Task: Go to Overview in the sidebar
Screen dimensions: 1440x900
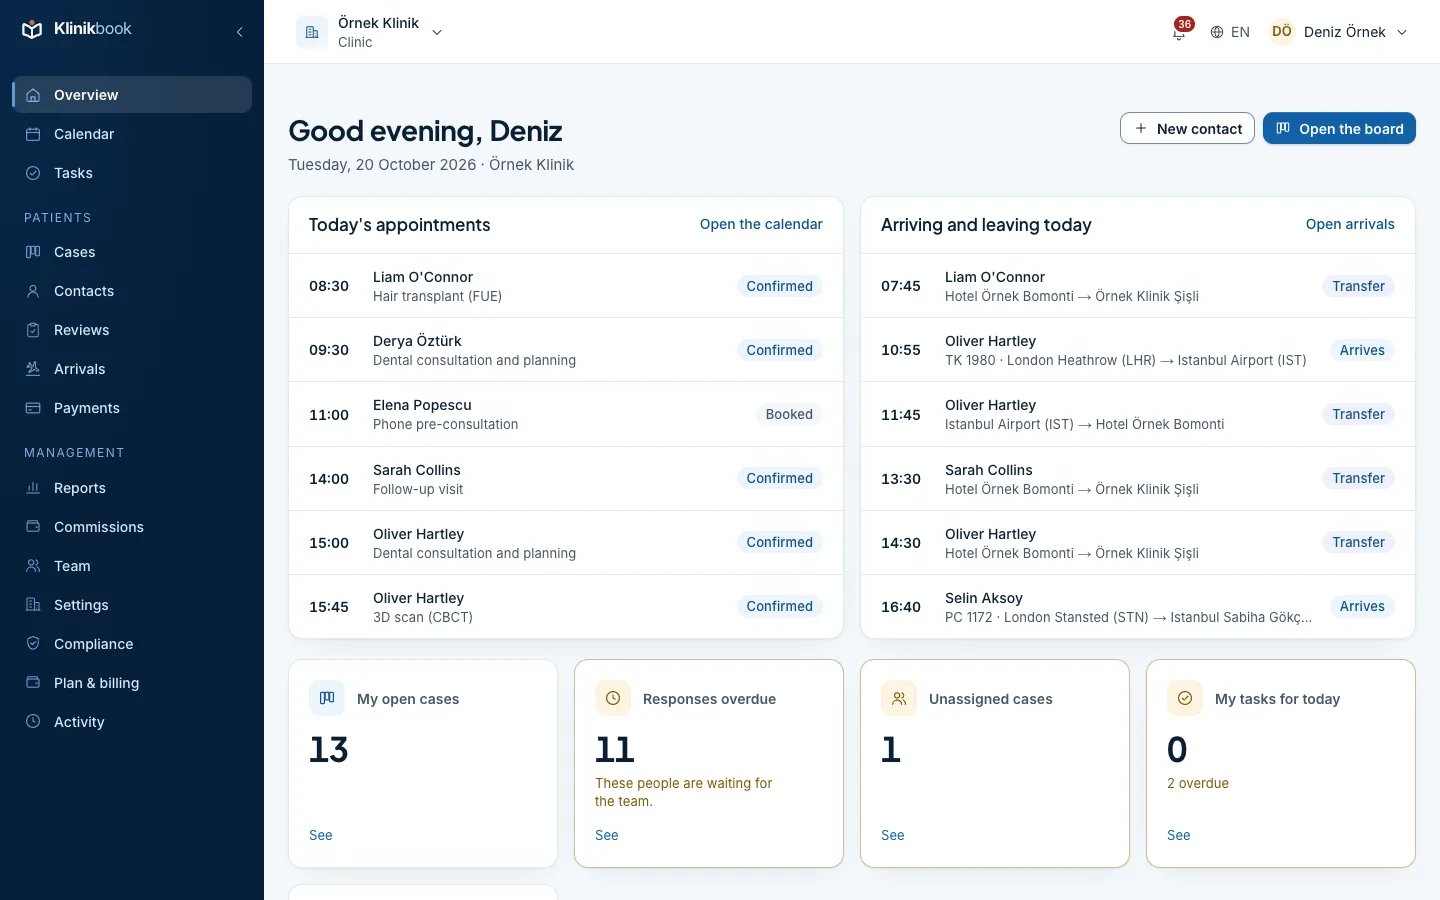Action: click(x=132, y=95)
